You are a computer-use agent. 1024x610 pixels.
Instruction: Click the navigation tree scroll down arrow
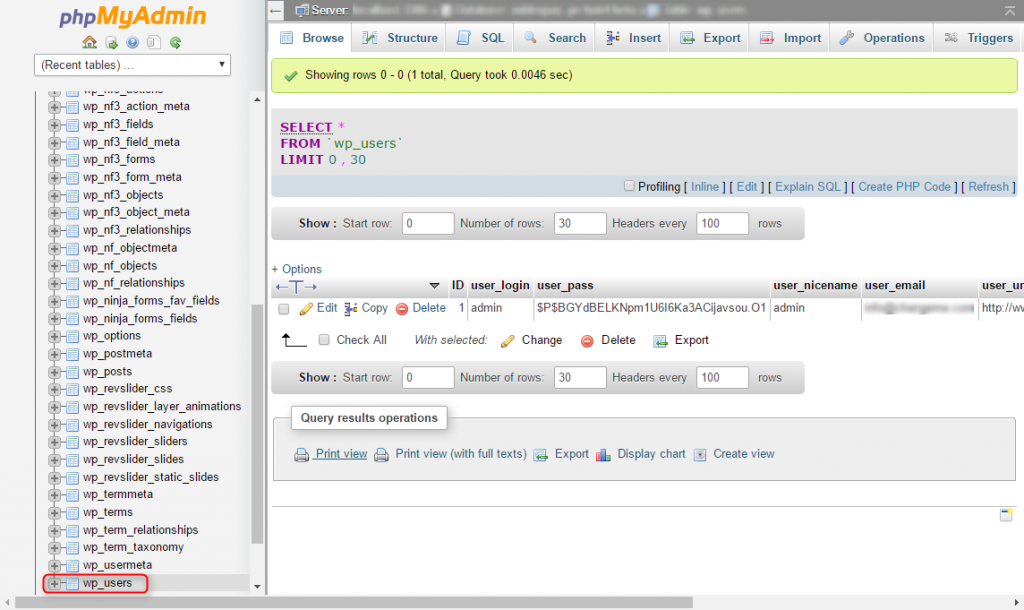257,586
